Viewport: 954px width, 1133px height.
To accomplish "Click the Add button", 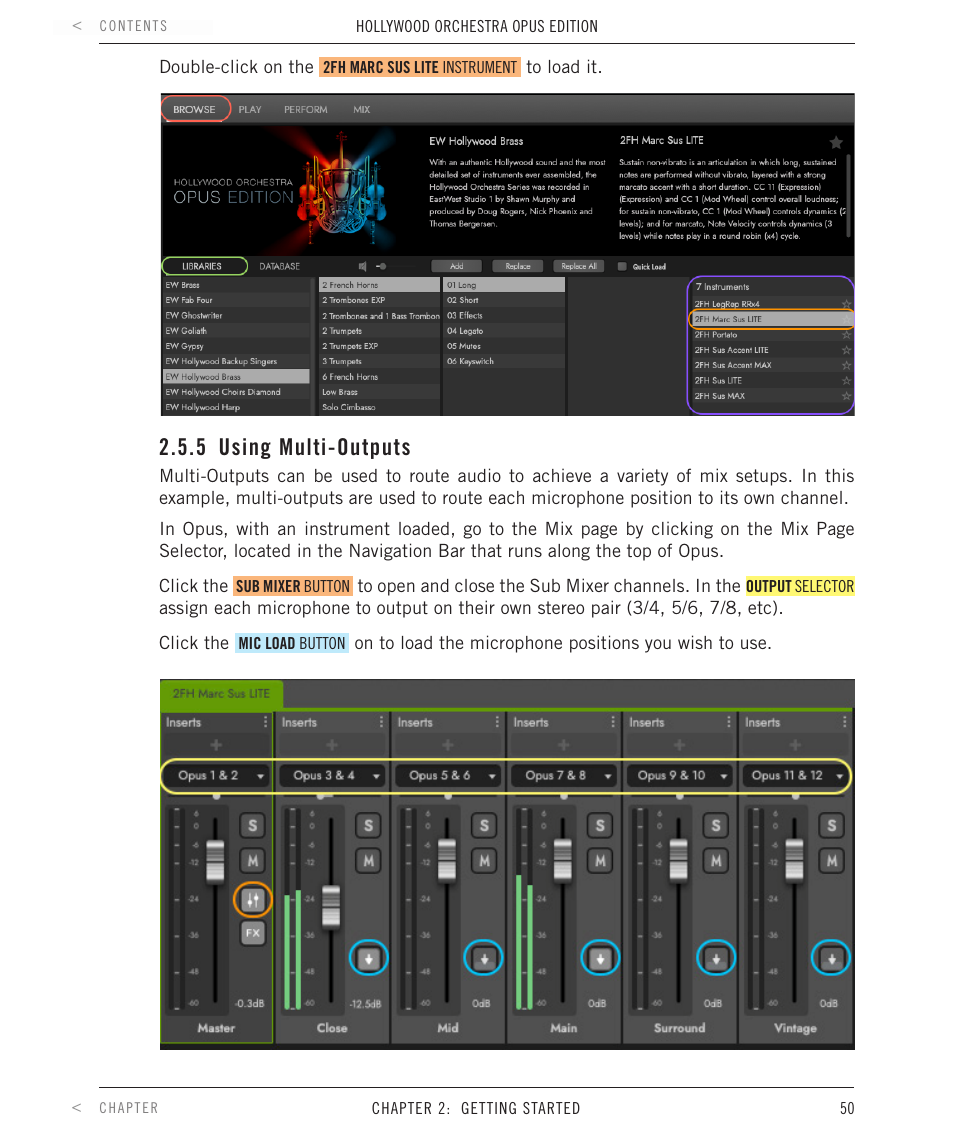I will [x=457, y=267].
